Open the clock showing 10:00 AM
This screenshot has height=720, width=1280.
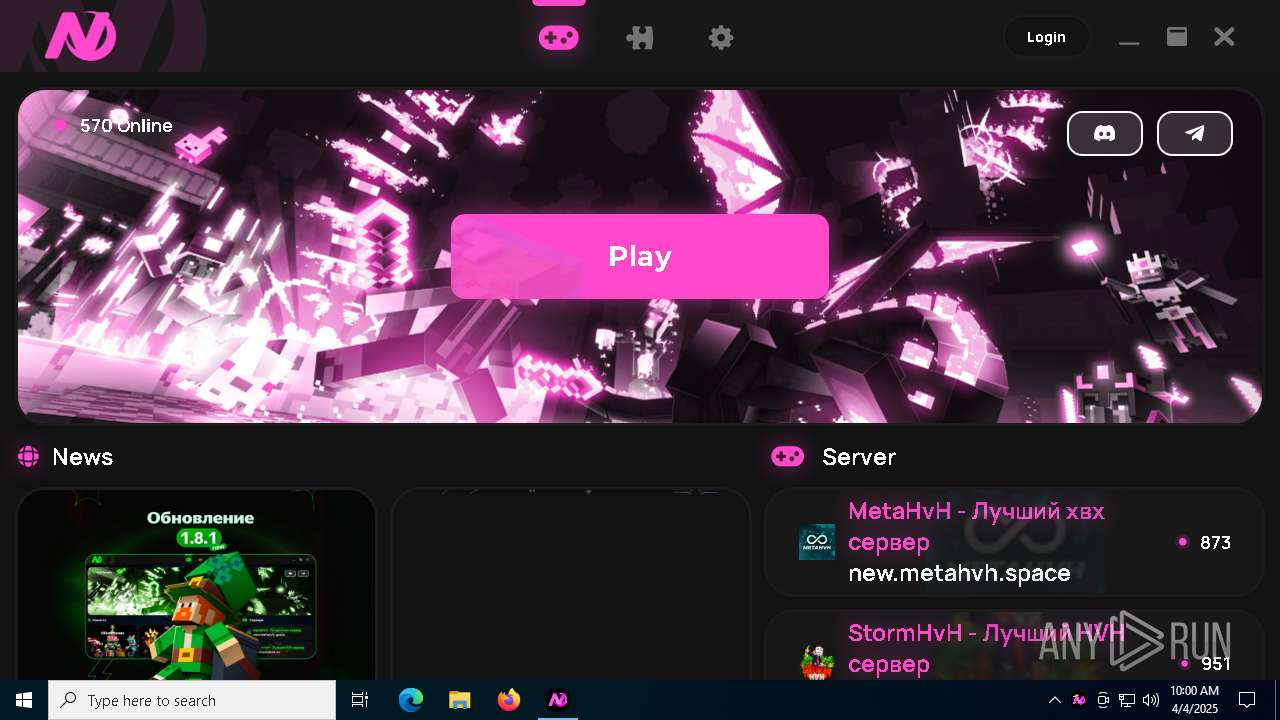point(1194,700)
